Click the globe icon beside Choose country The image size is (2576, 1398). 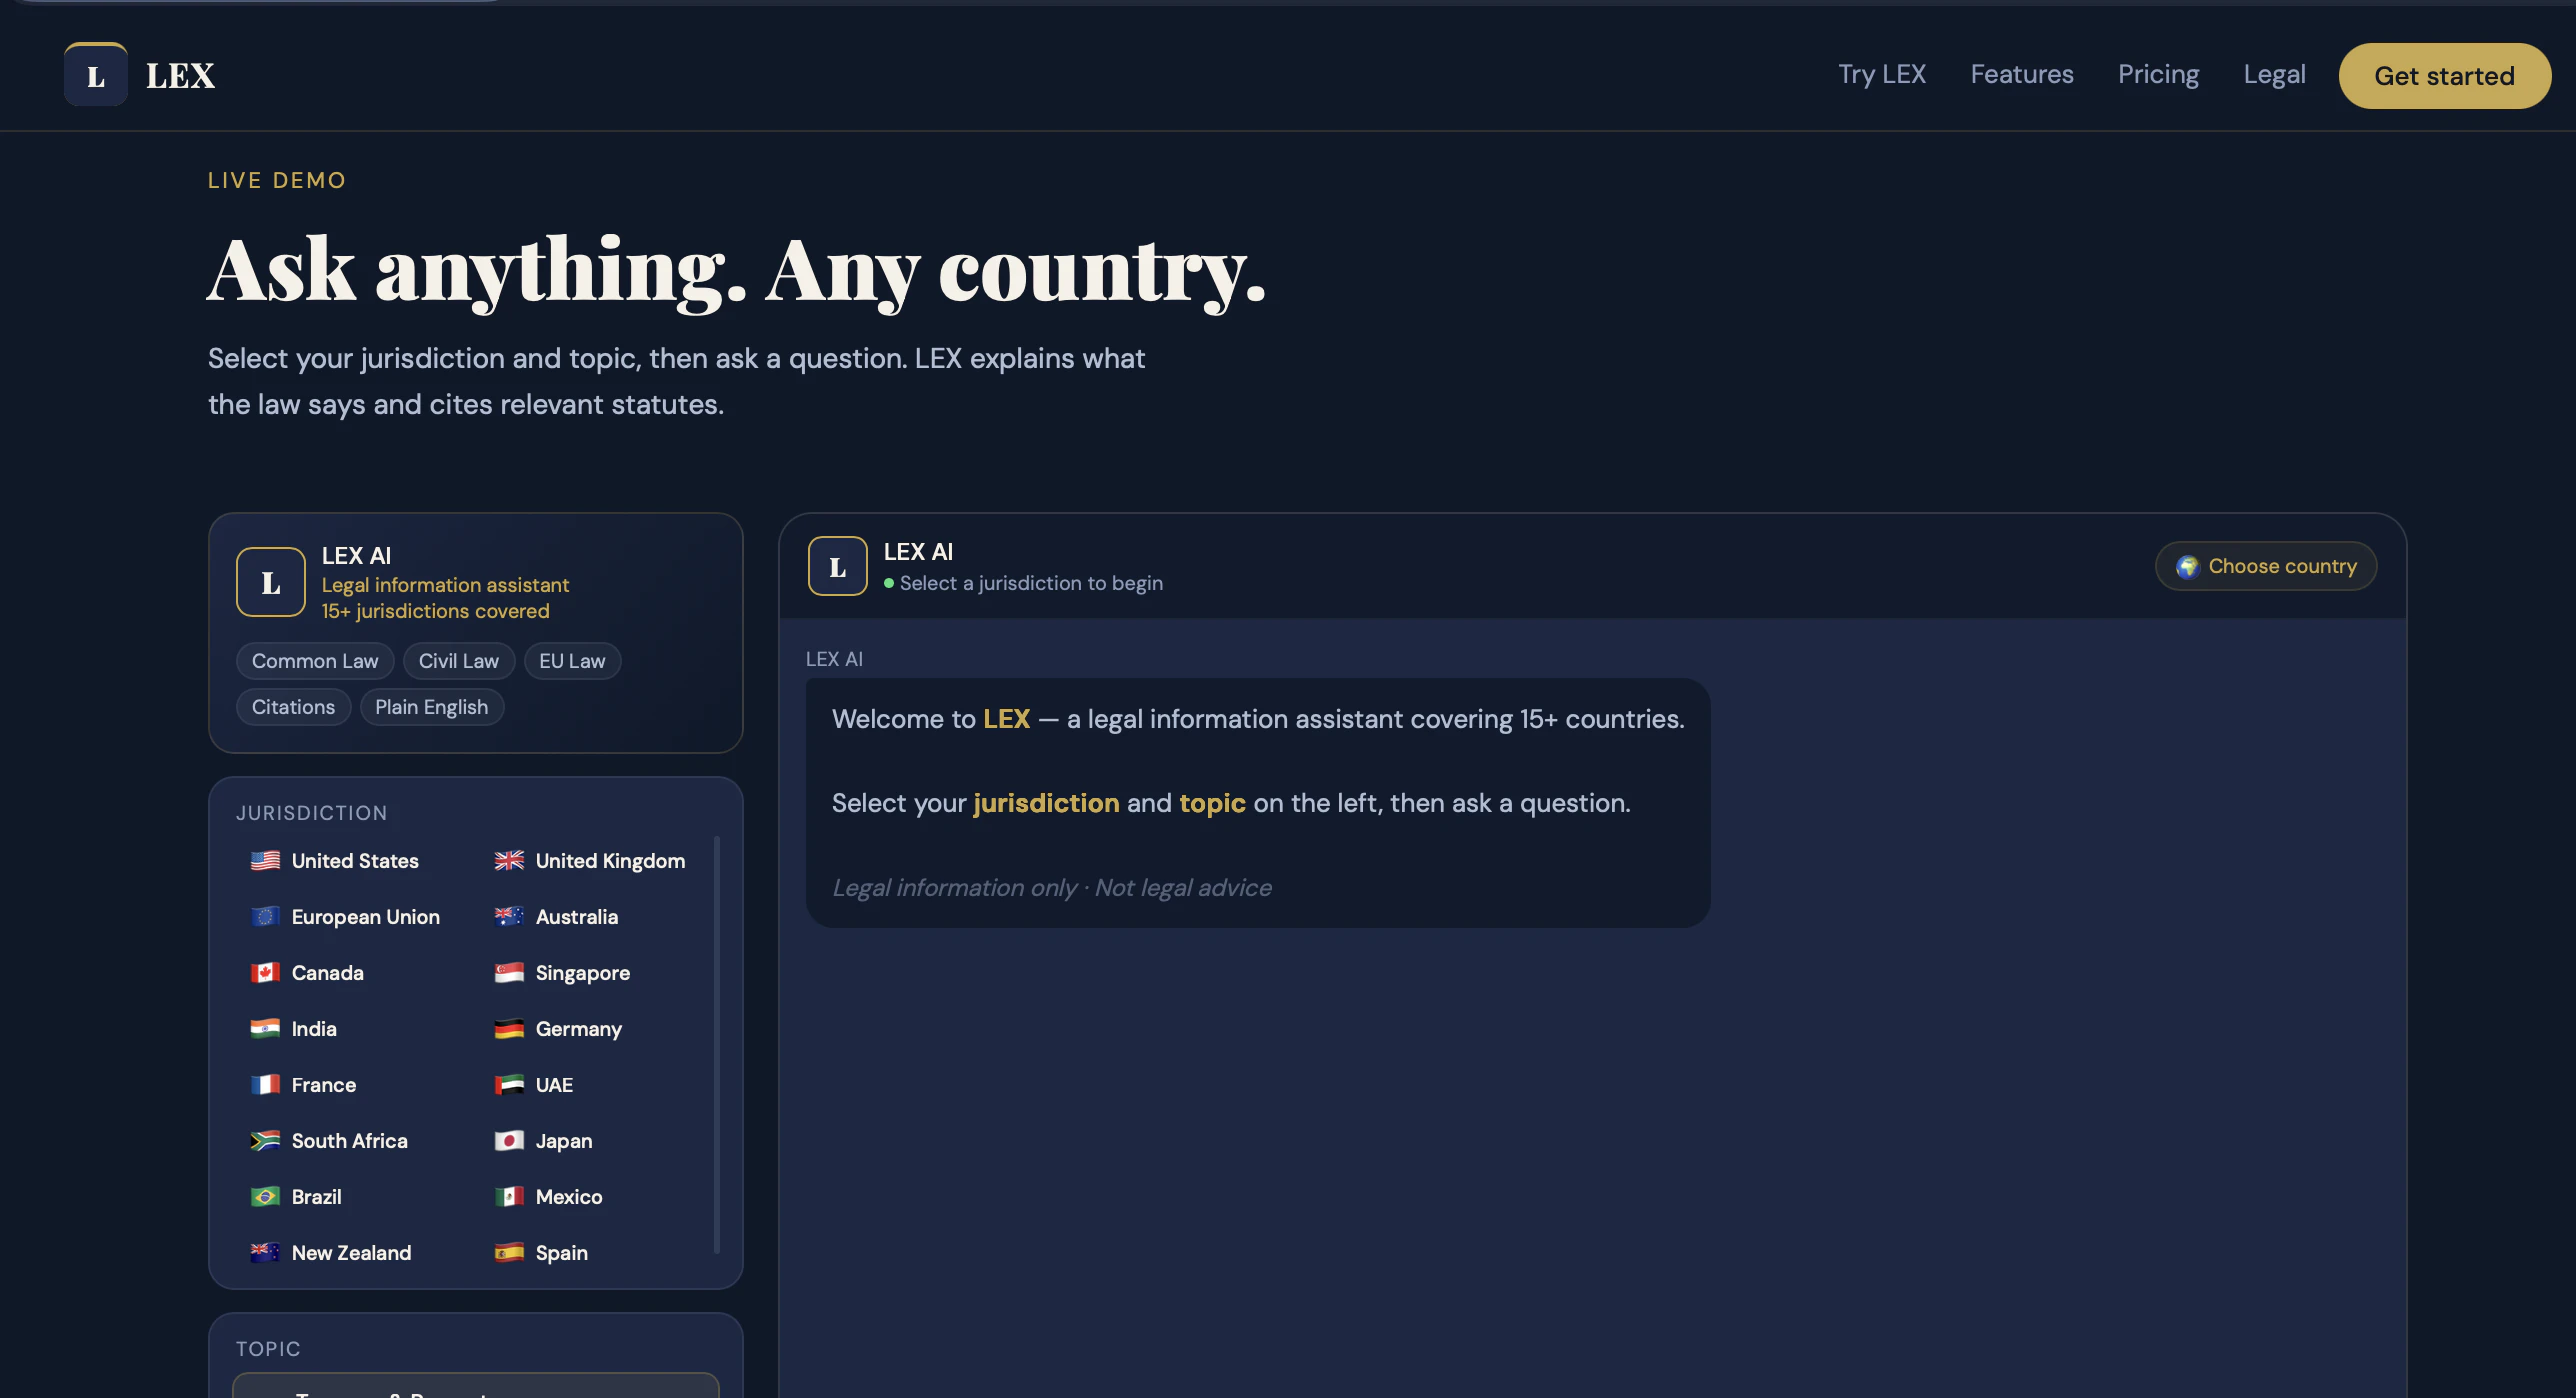[x=2187, y=567]
